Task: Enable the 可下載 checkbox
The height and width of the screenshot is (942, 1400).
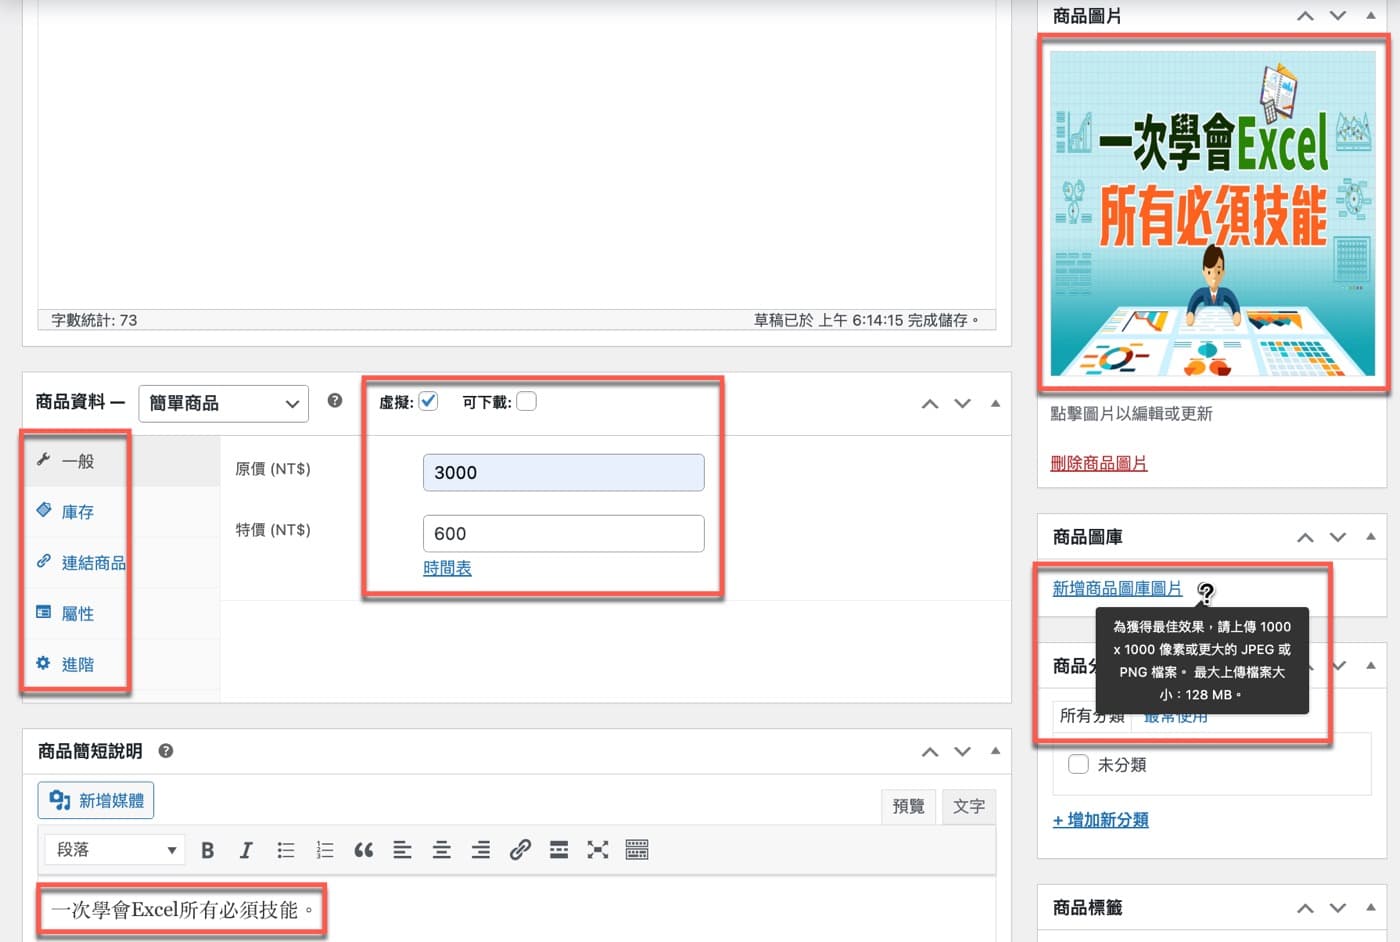Action: click(x=526, y=401)
